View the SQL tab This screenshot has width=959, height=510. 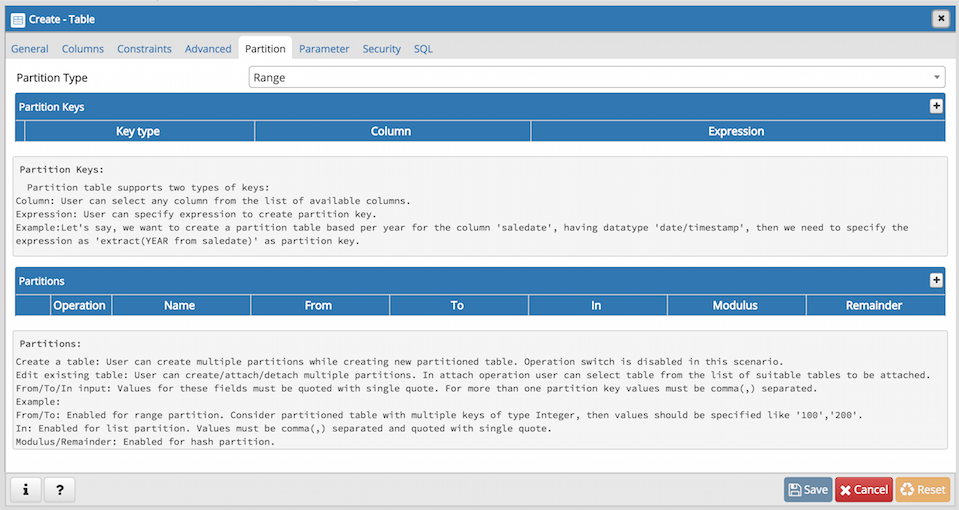tap(423, 49)
